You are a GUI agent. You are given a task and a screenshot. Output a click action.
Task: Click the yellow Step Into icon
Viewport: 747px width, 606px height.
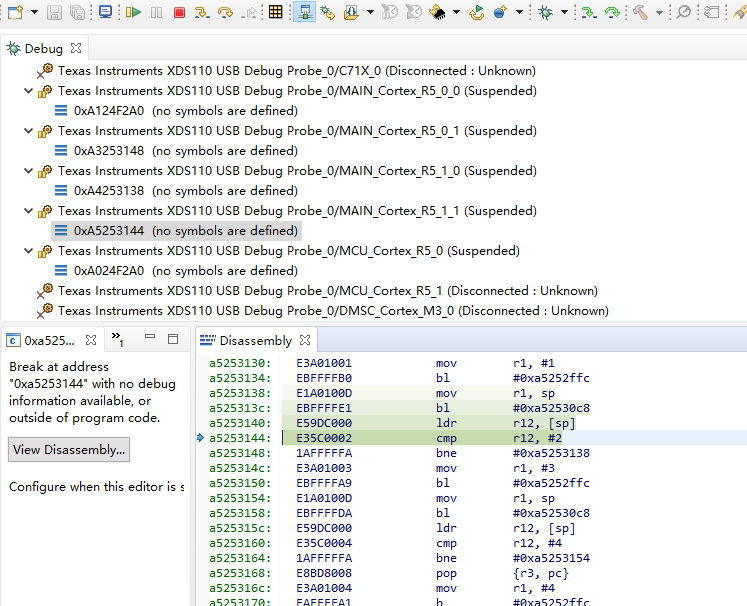(x=202, y=12)
